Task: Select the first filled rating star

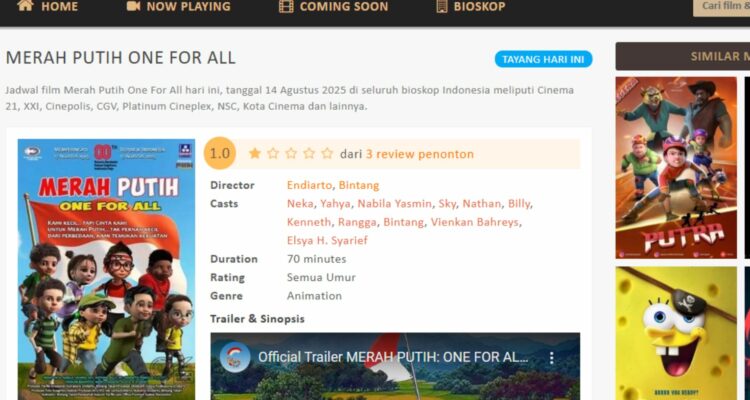Action: click(255, 153)
